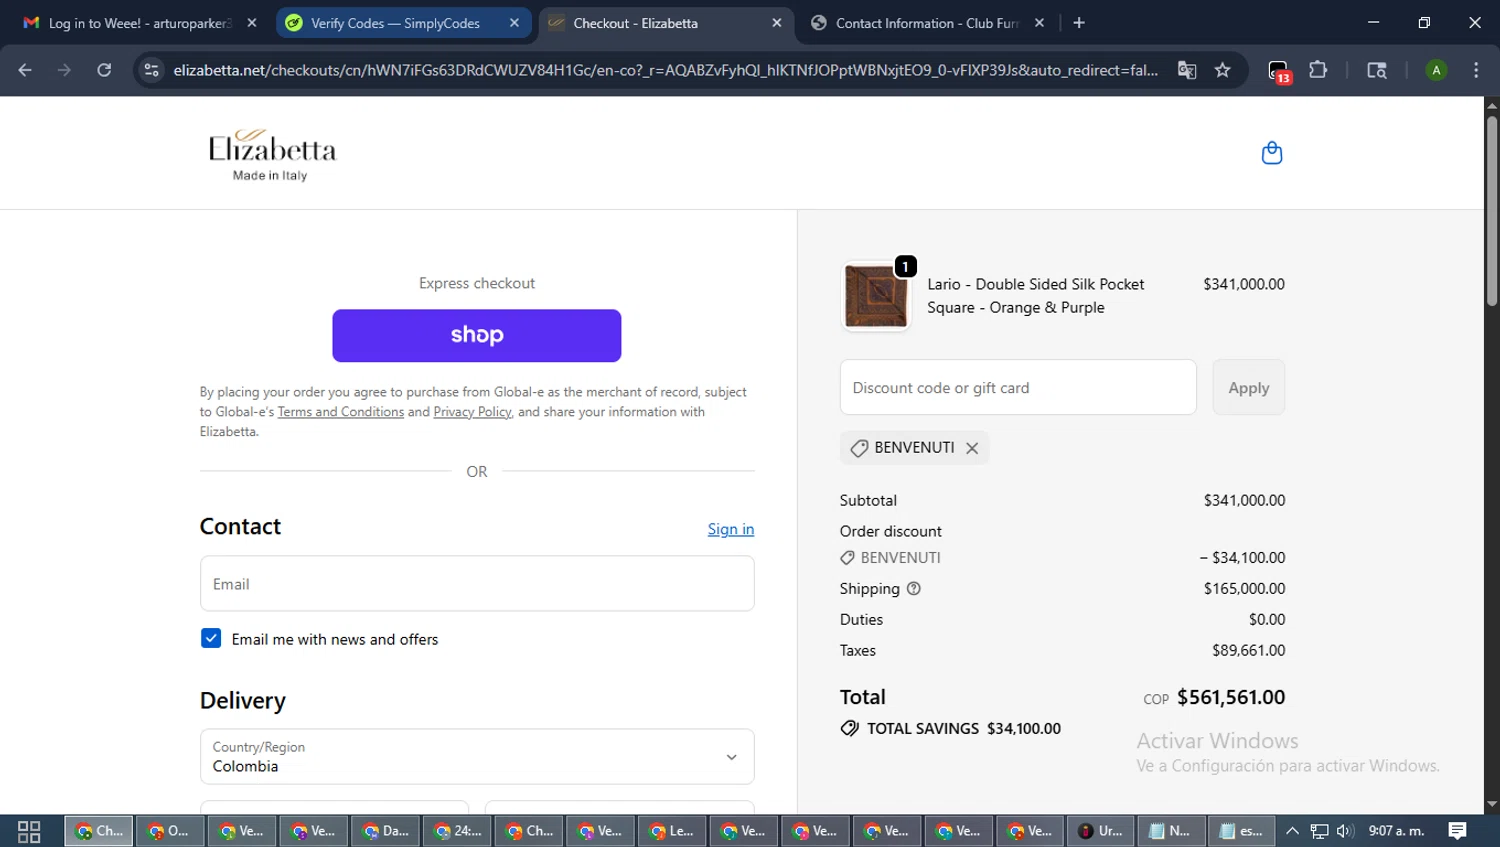This screenshot has height=847, width=1500.
Task: Bookmark this page with the star icon
Action: 1222,70
